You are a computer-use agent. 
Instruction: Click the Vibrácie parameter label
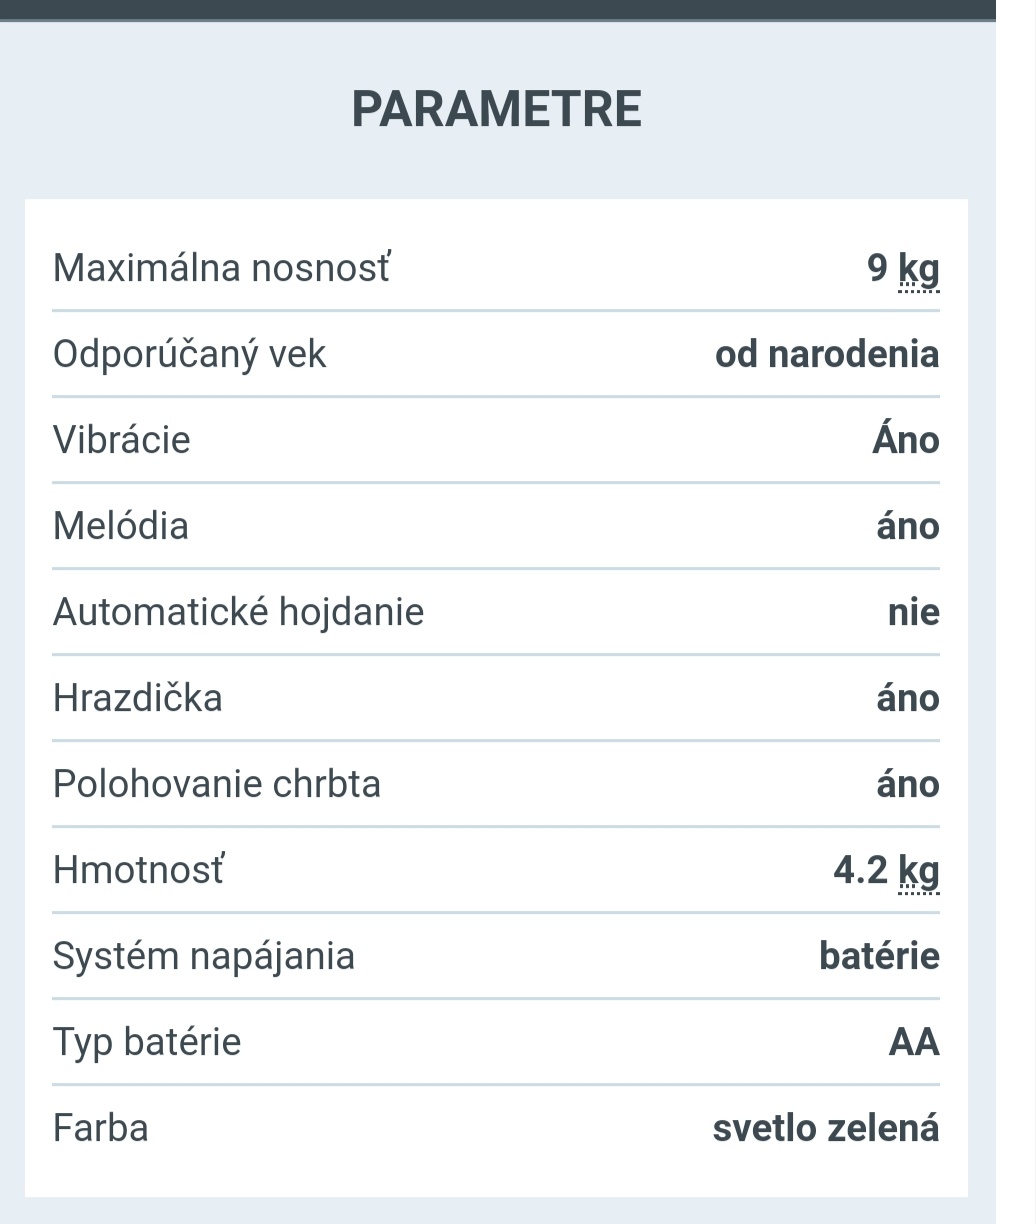coord(121,440)
